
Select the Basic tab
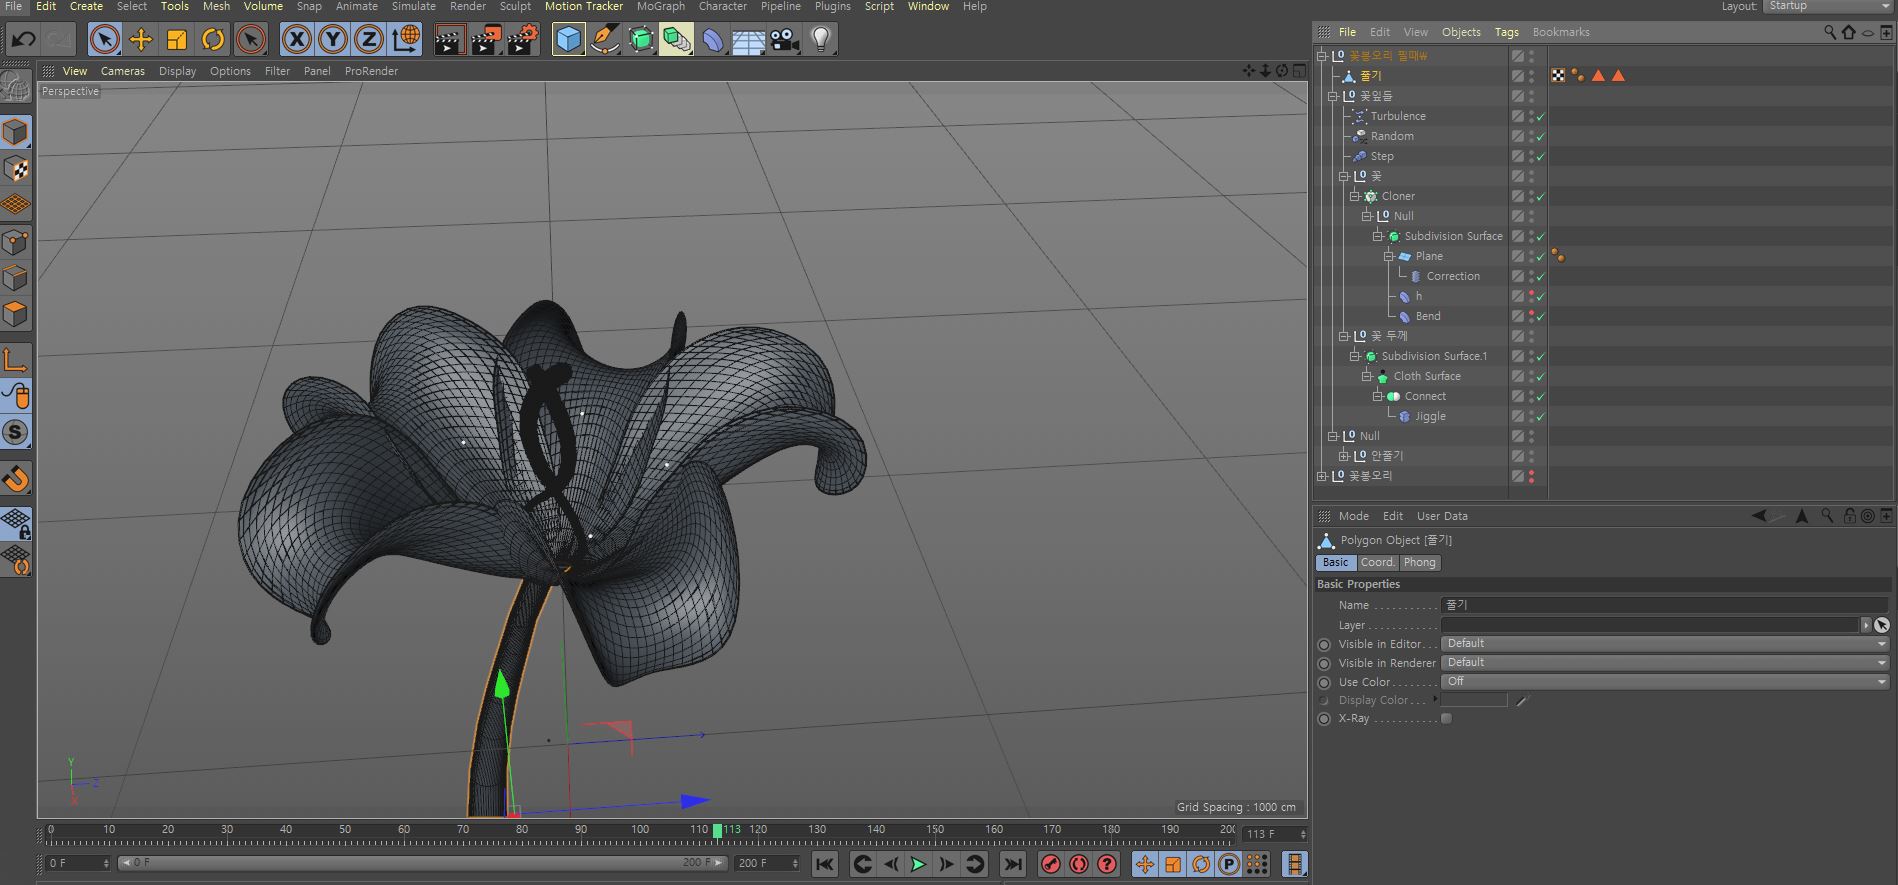[x=1335, y=563]
